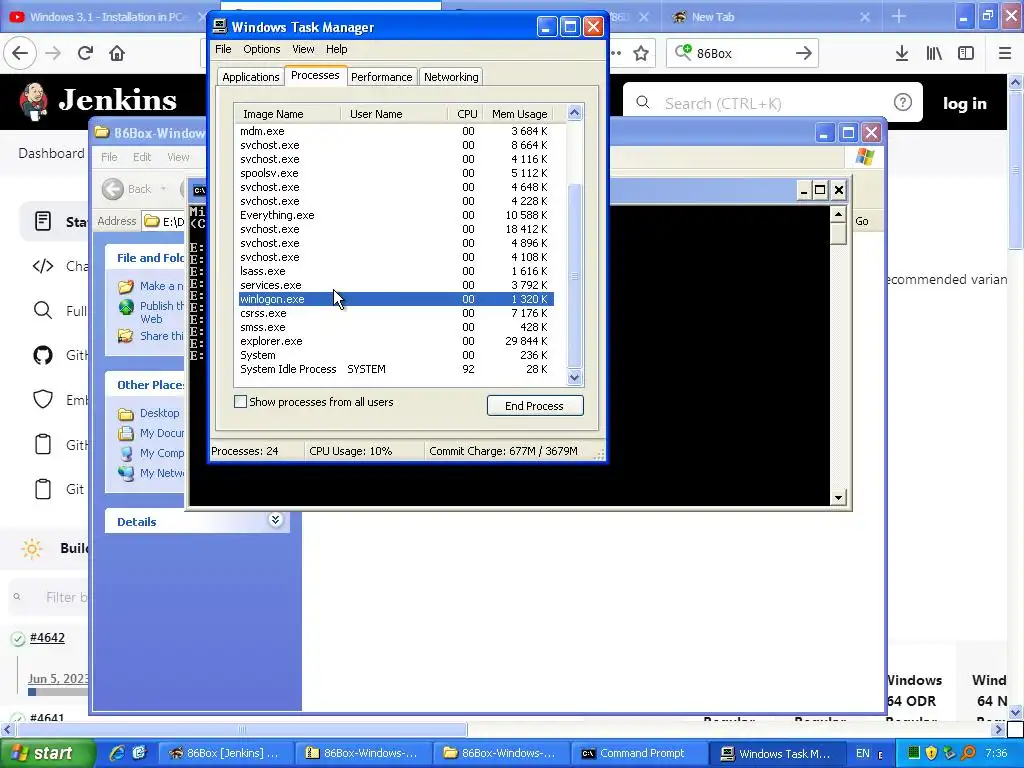Image resolution: width=1024 pixels, height=768 pixels.
Task: Switch to the Performance tab
Action: (381, 77)
